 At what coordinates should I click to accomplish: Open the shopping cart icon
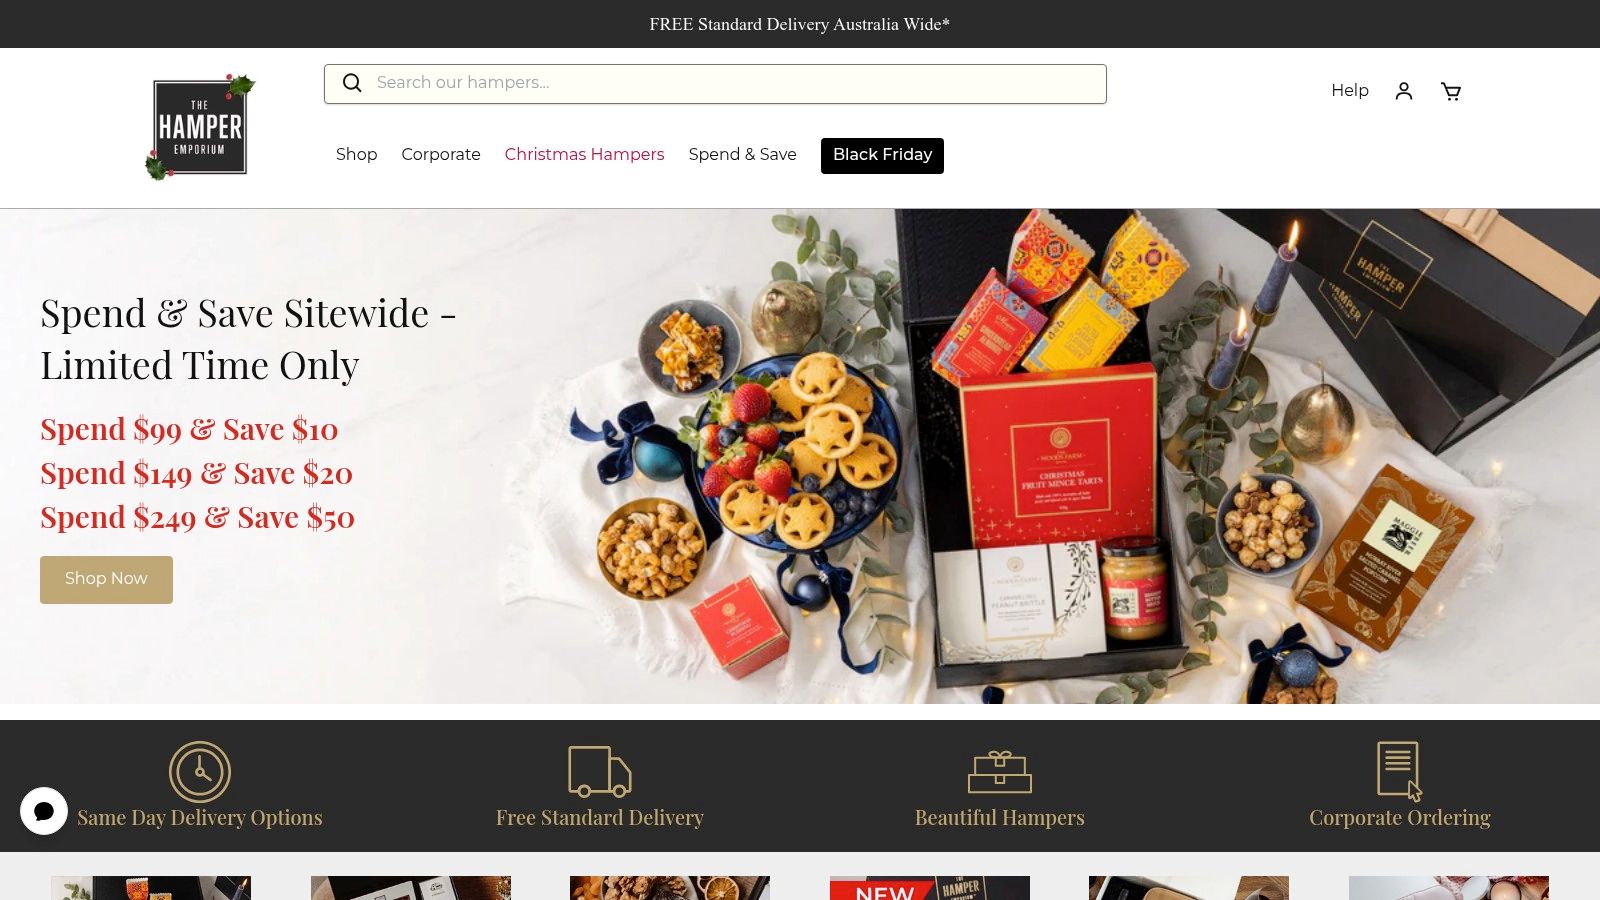click(x=1451, y=91)
